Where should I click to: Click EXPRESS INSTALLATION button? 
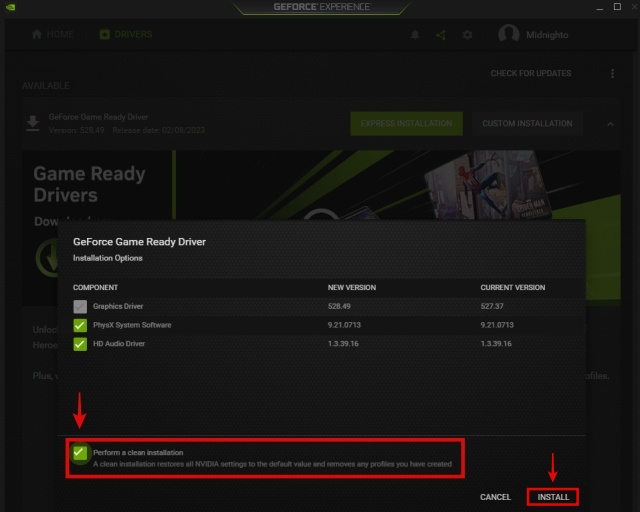coord(407,123)
